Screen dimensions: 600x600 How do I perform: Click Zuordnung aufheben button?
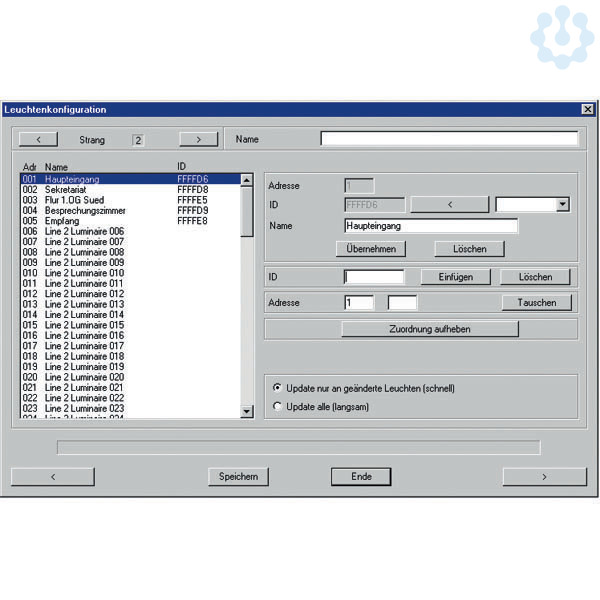click(429, 329)
